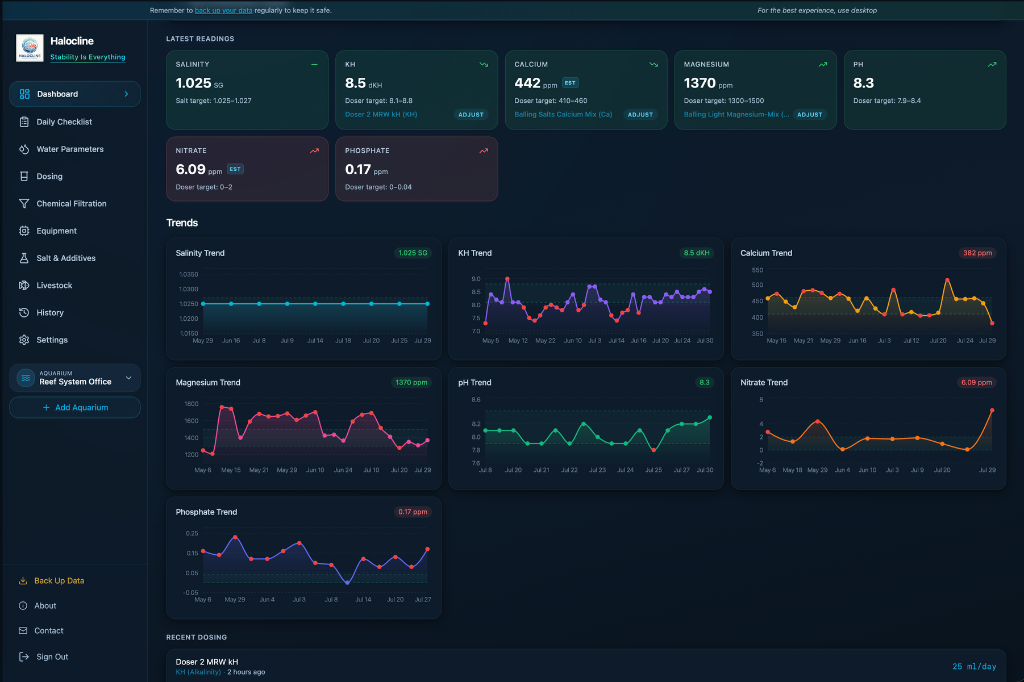The height and width of the screenshot is (682, 1024).
Task: Click the Daily Checklist clipboard icon
Action: pyautogui.click(x=24, y=122)
